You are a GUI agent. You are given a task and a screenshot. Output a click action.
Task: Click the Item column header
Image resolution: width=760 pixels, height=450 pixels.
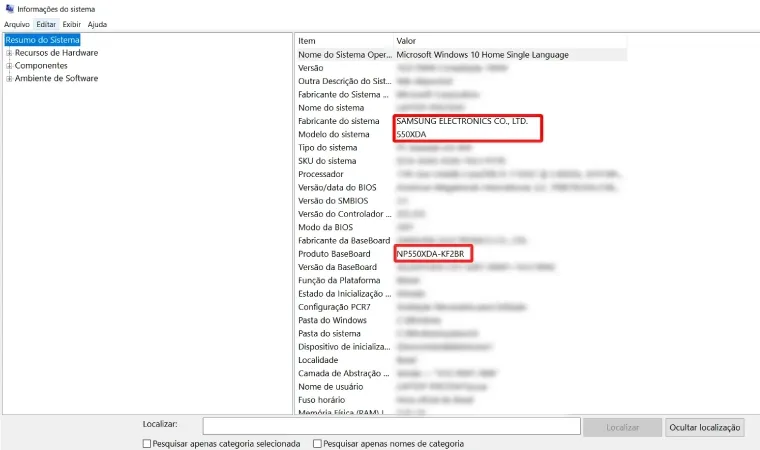pos(344,41)
